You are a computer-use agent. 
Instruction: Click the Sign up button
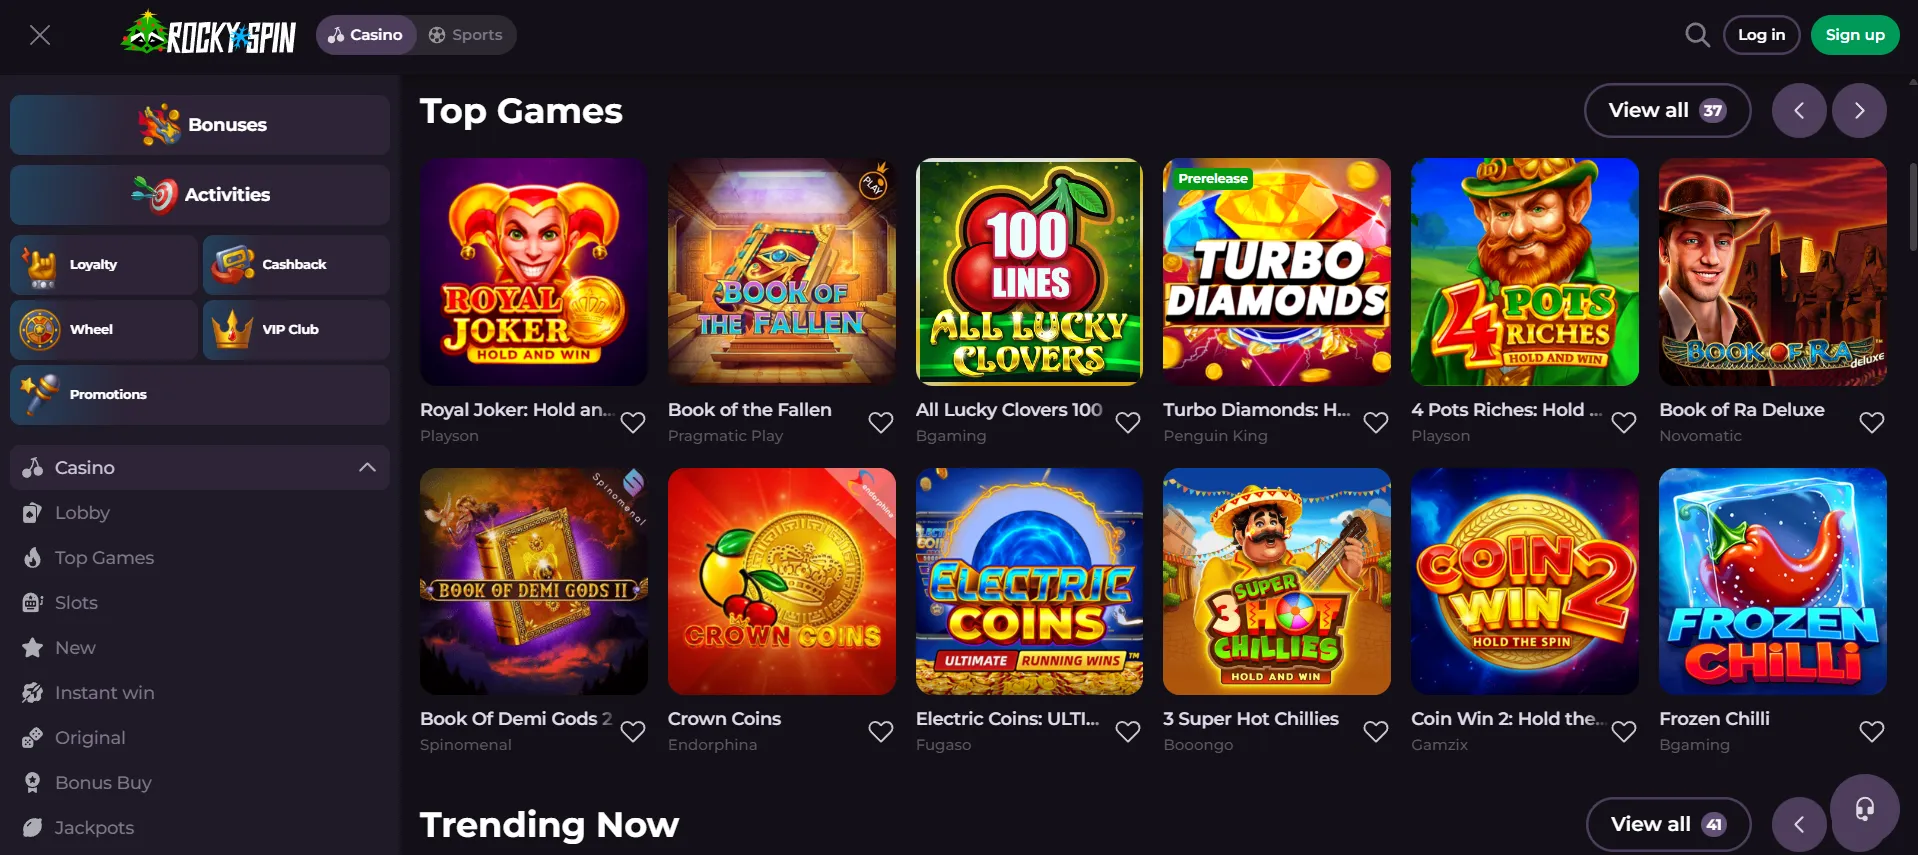1854,35
